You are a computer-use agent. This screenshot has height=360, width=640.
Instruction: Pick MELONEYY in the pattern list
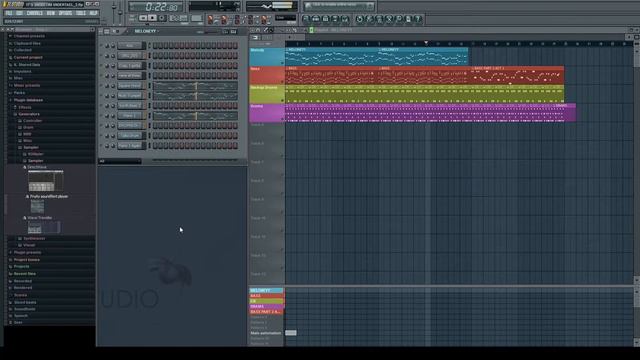267,290
